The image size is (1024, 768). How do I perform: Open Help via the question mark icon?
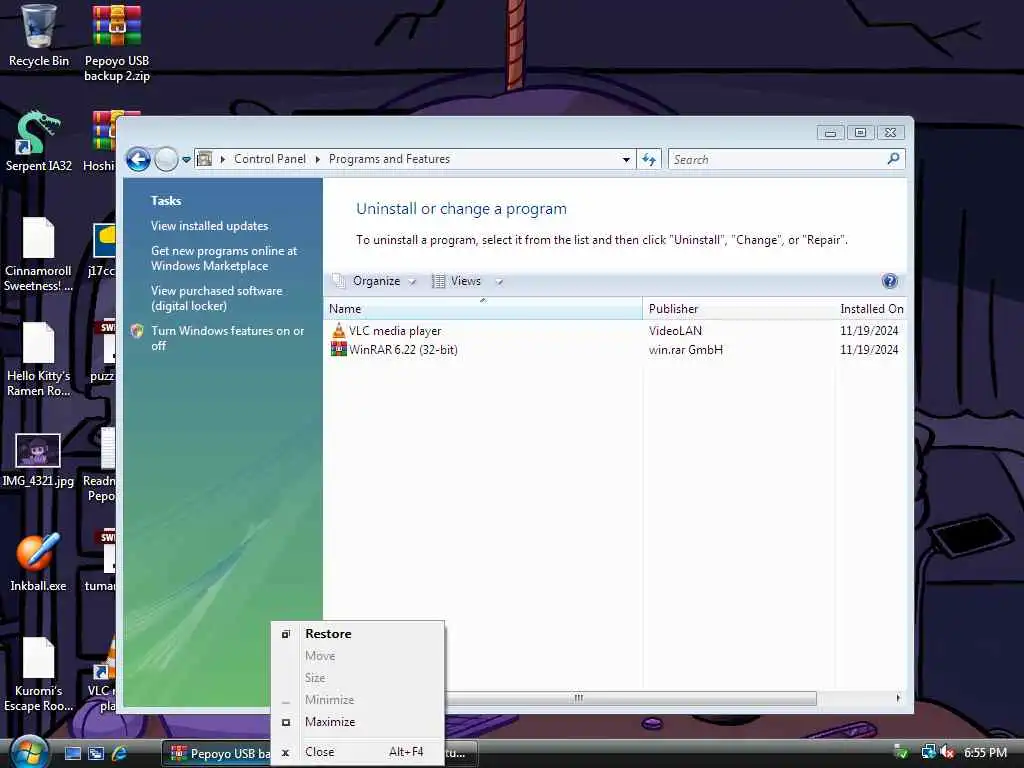click(x=889, y=281)
